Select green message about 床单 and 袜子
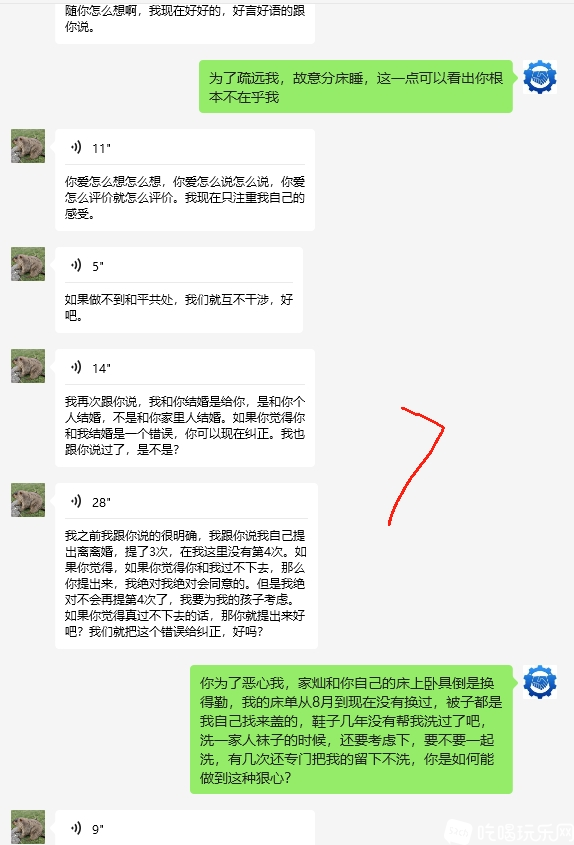The width and height of the screenshot is (574, 845). 351,730
